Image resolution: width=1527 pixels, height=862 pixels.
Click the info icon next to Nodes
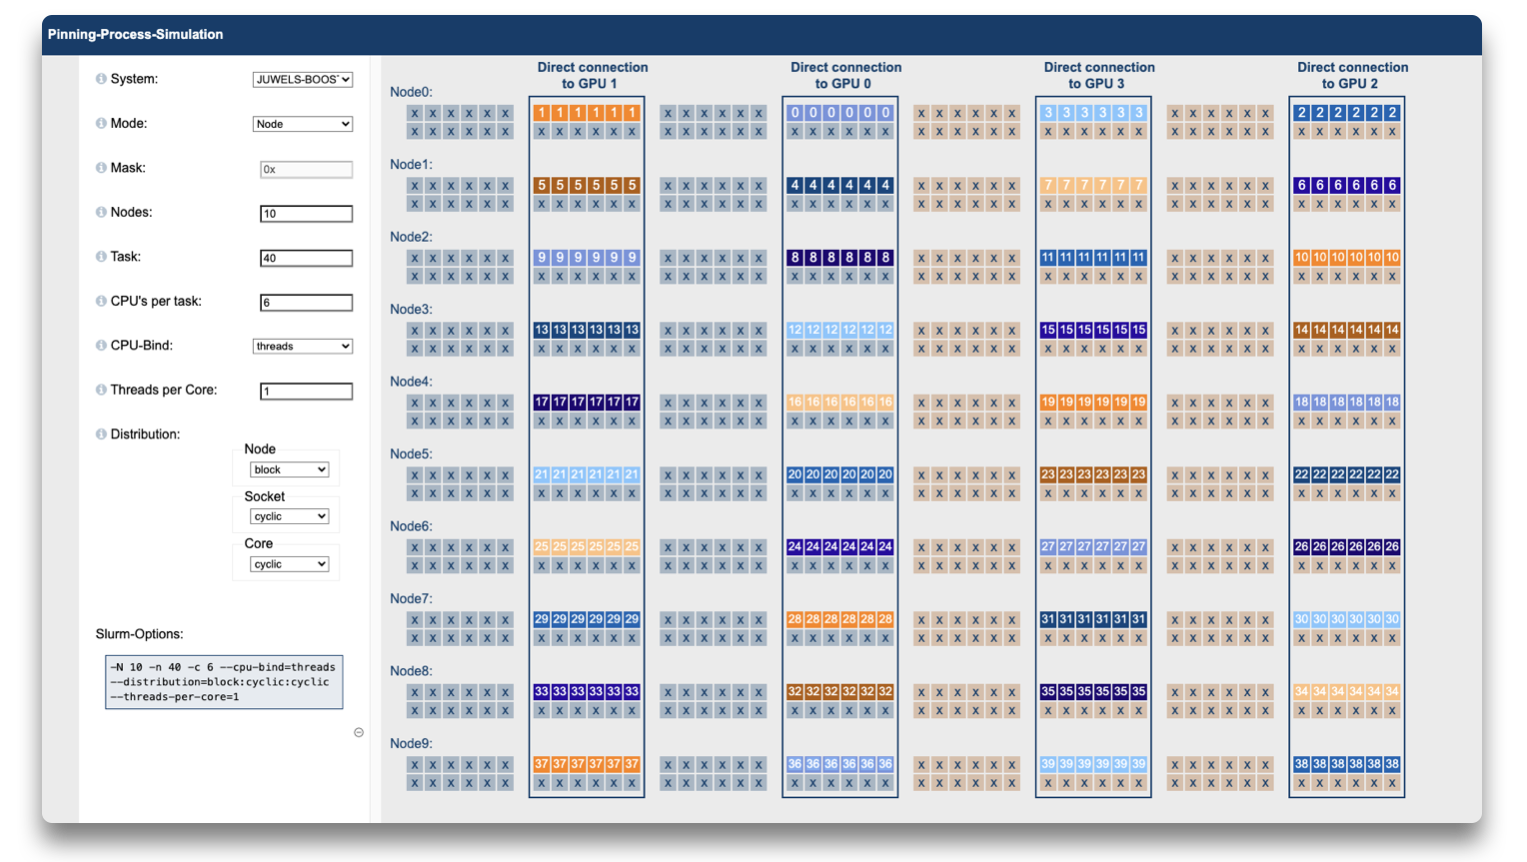(x=101, y=212)
